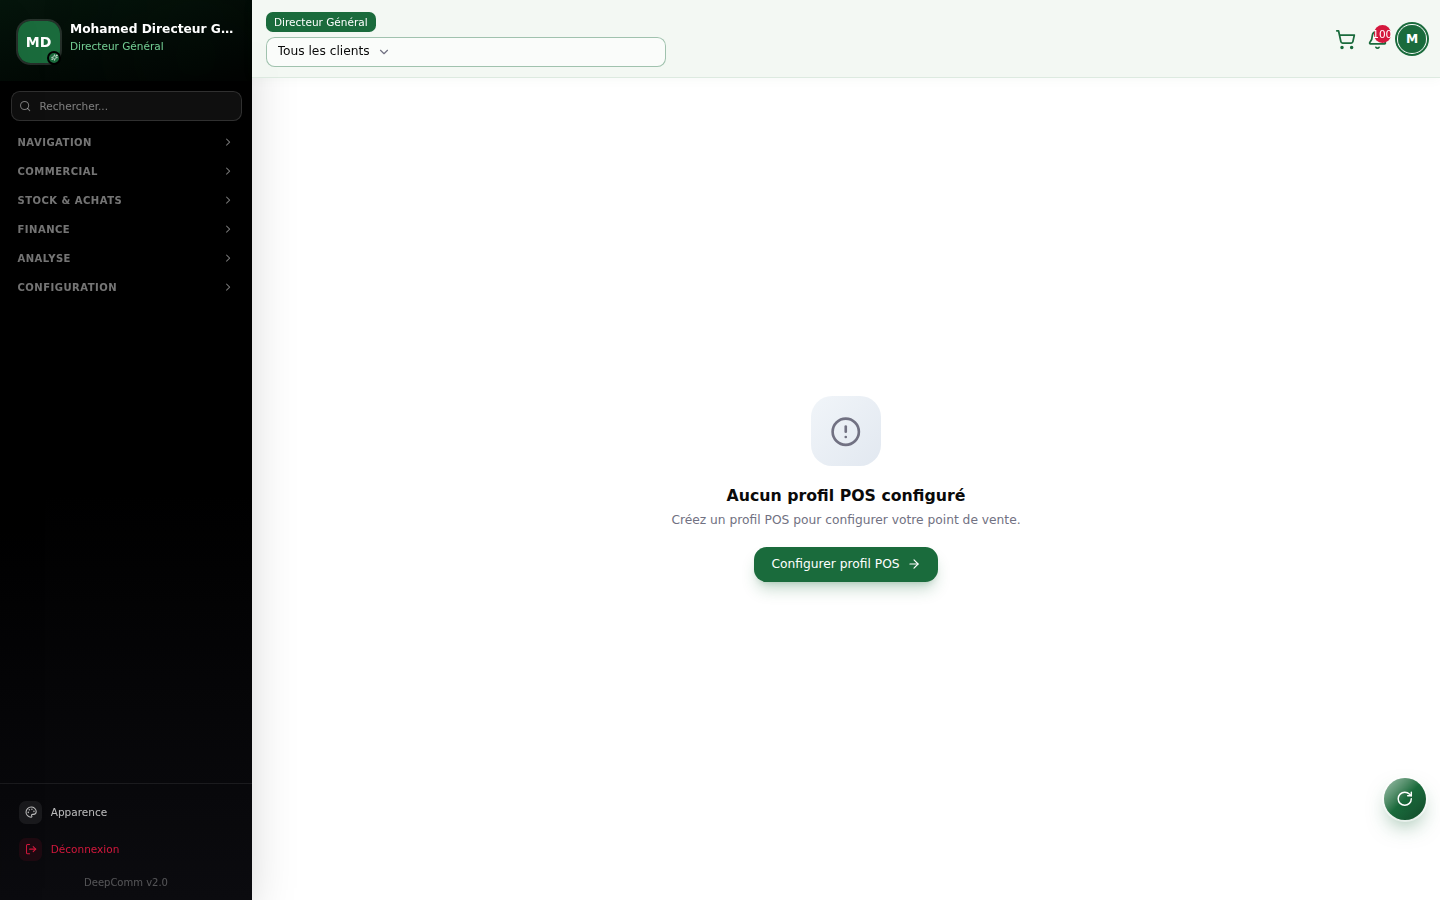Expand the FINANCE section
The width and height of the screenshot is (1440, 900).
(x=126, y=229)
